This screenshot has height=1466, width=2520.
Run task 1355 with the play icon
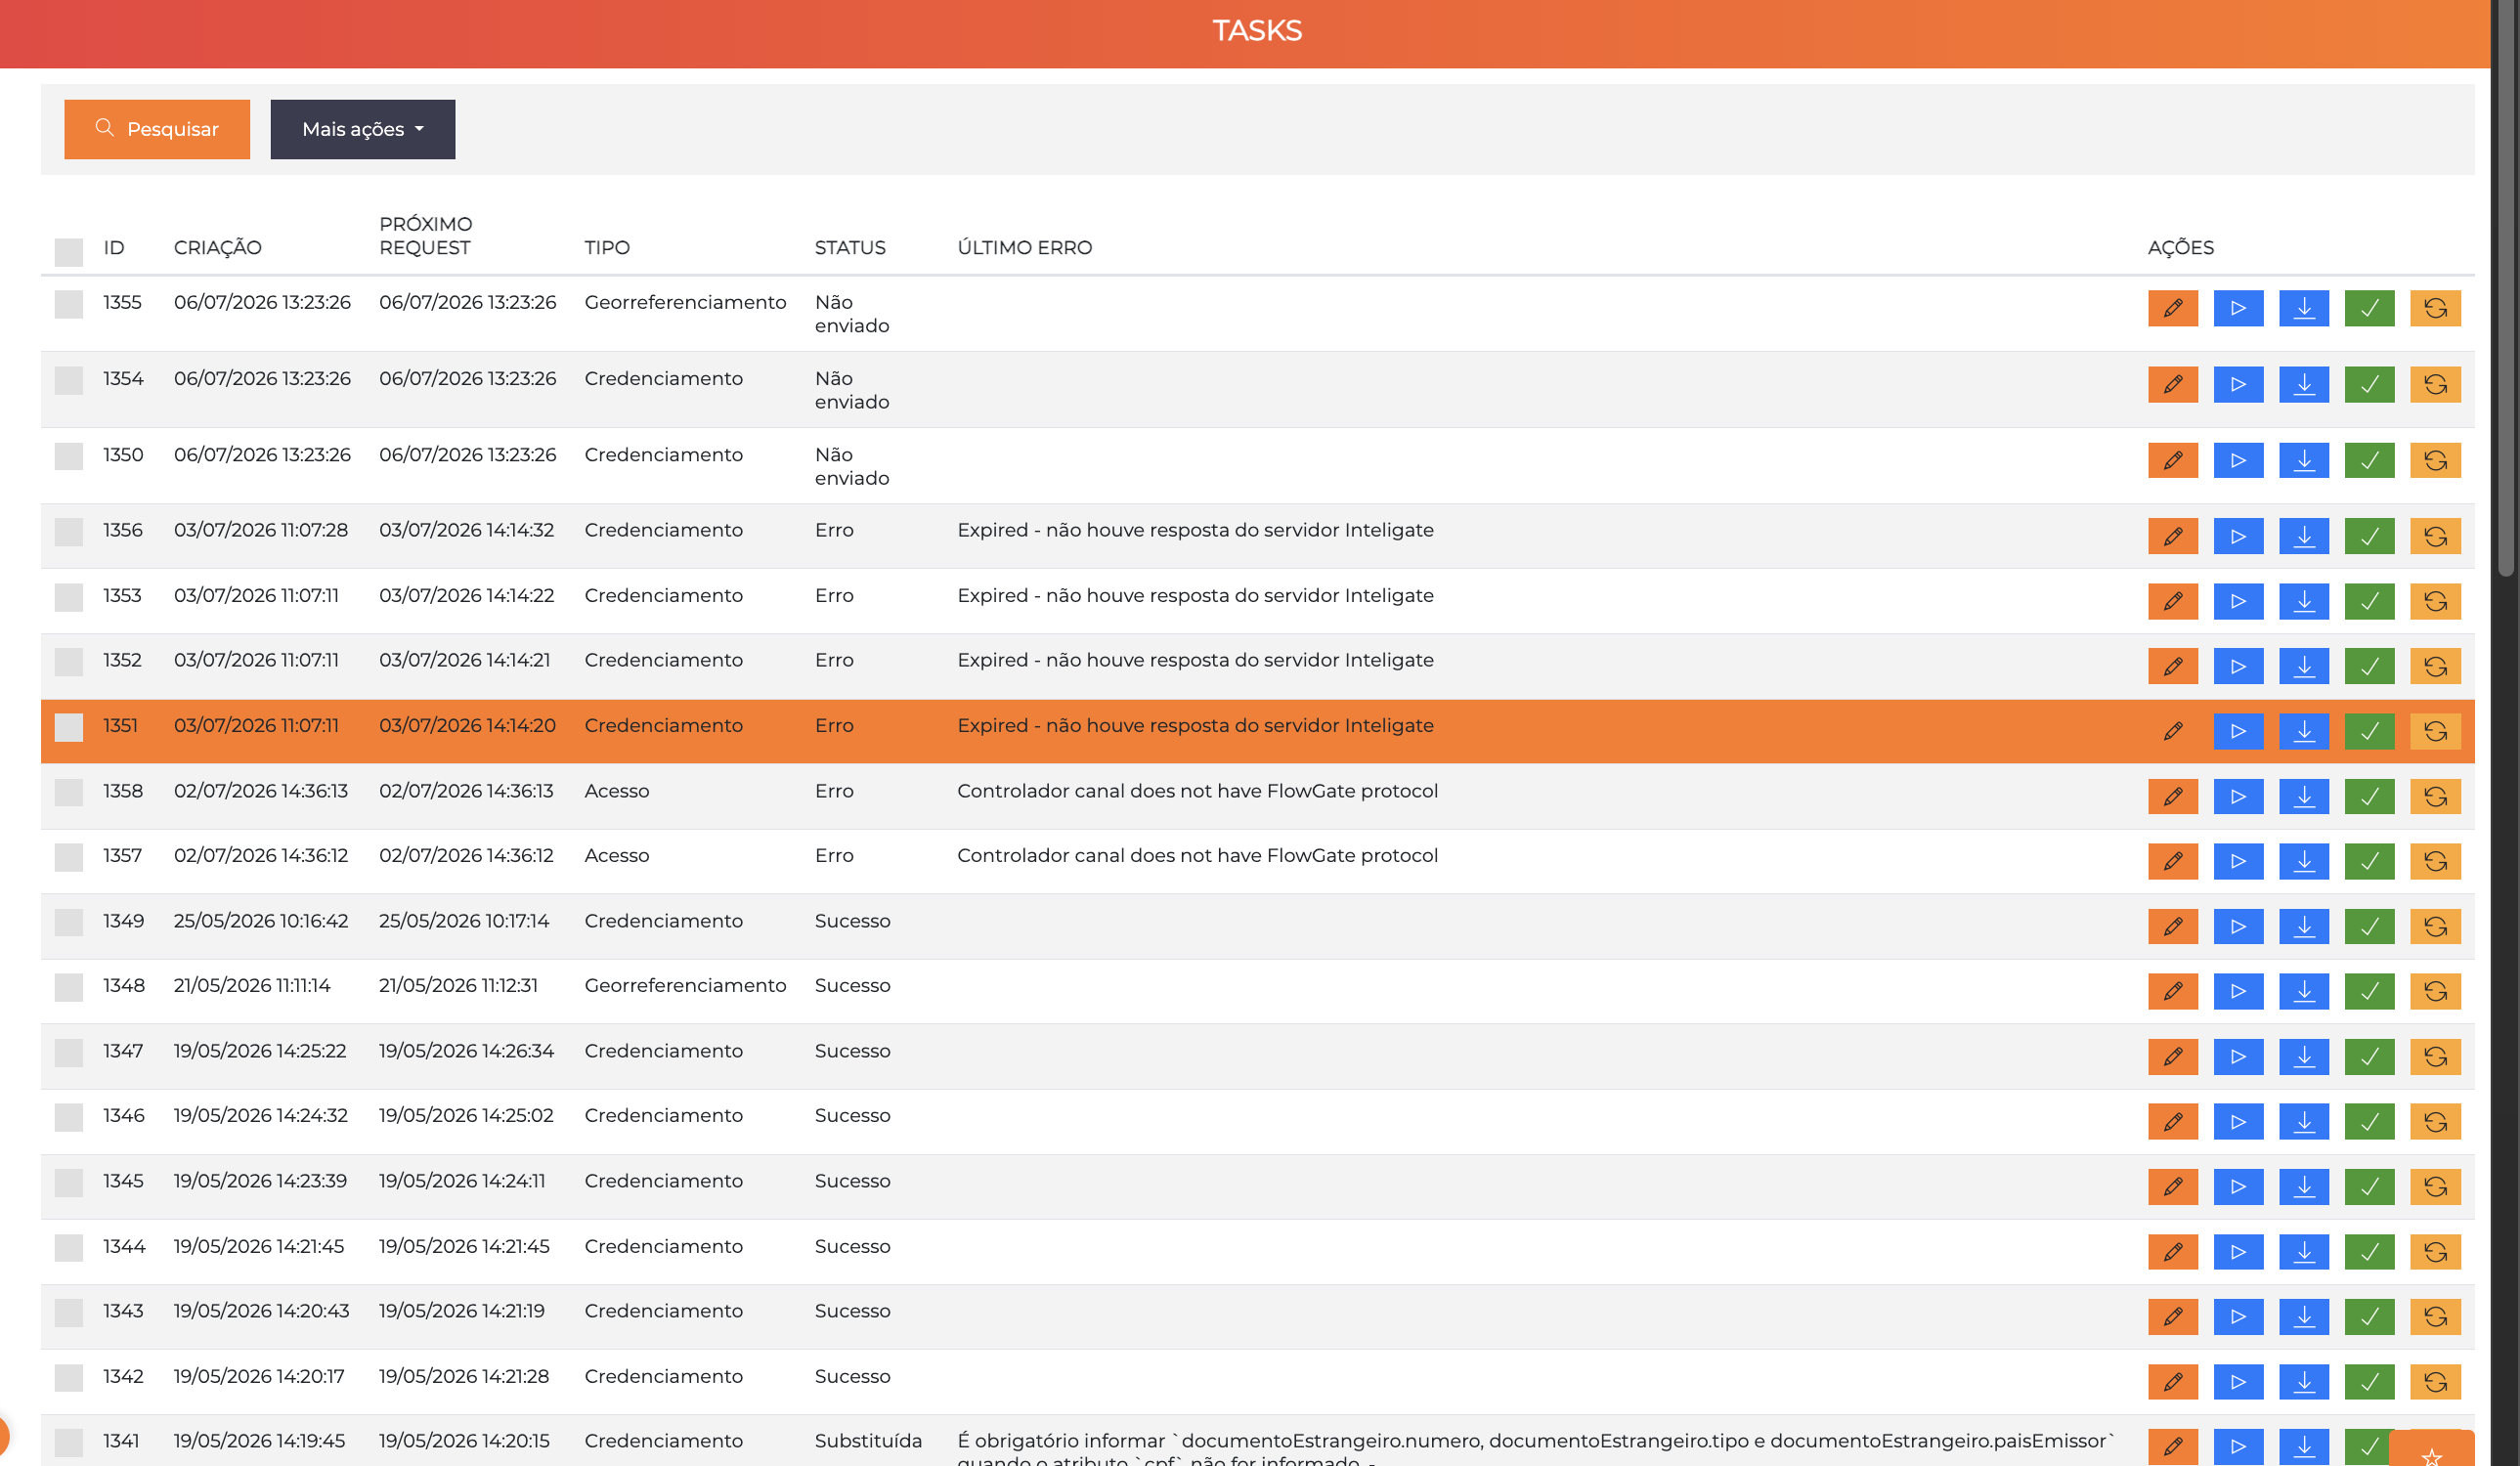pos(2238,308)
